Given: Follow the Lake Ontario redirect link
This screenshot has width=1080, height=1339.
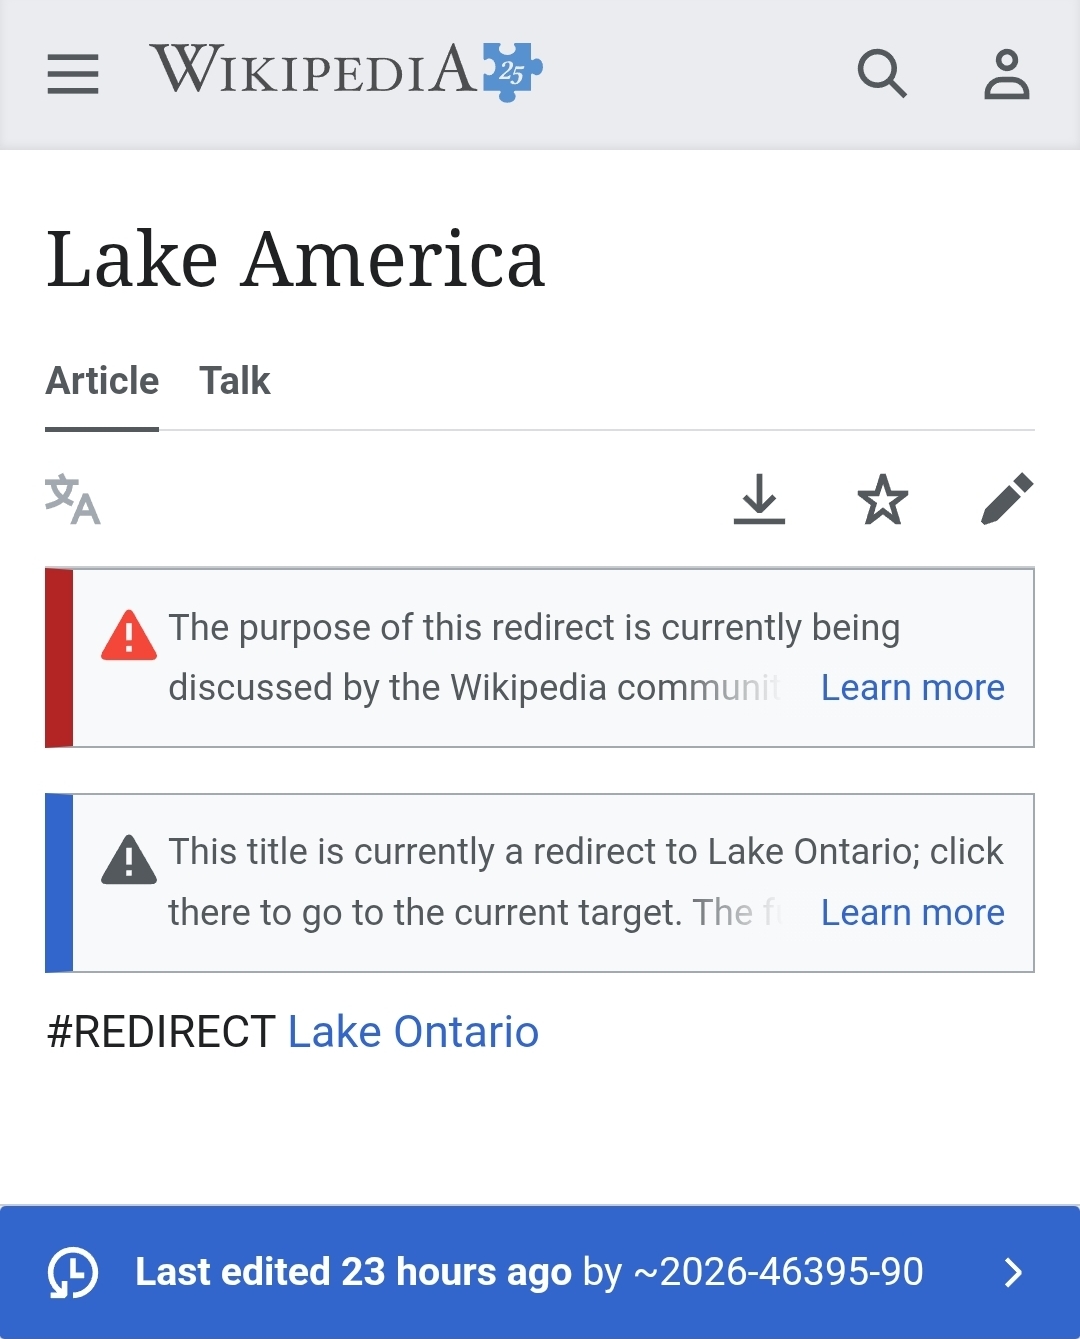Looking at the screenshot, I should 413,1032.
